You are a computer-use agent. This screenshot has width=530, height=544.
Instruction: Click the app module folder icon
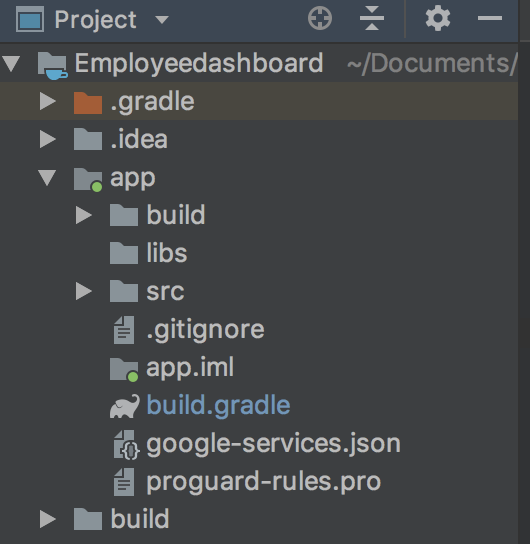coord(88,179)
